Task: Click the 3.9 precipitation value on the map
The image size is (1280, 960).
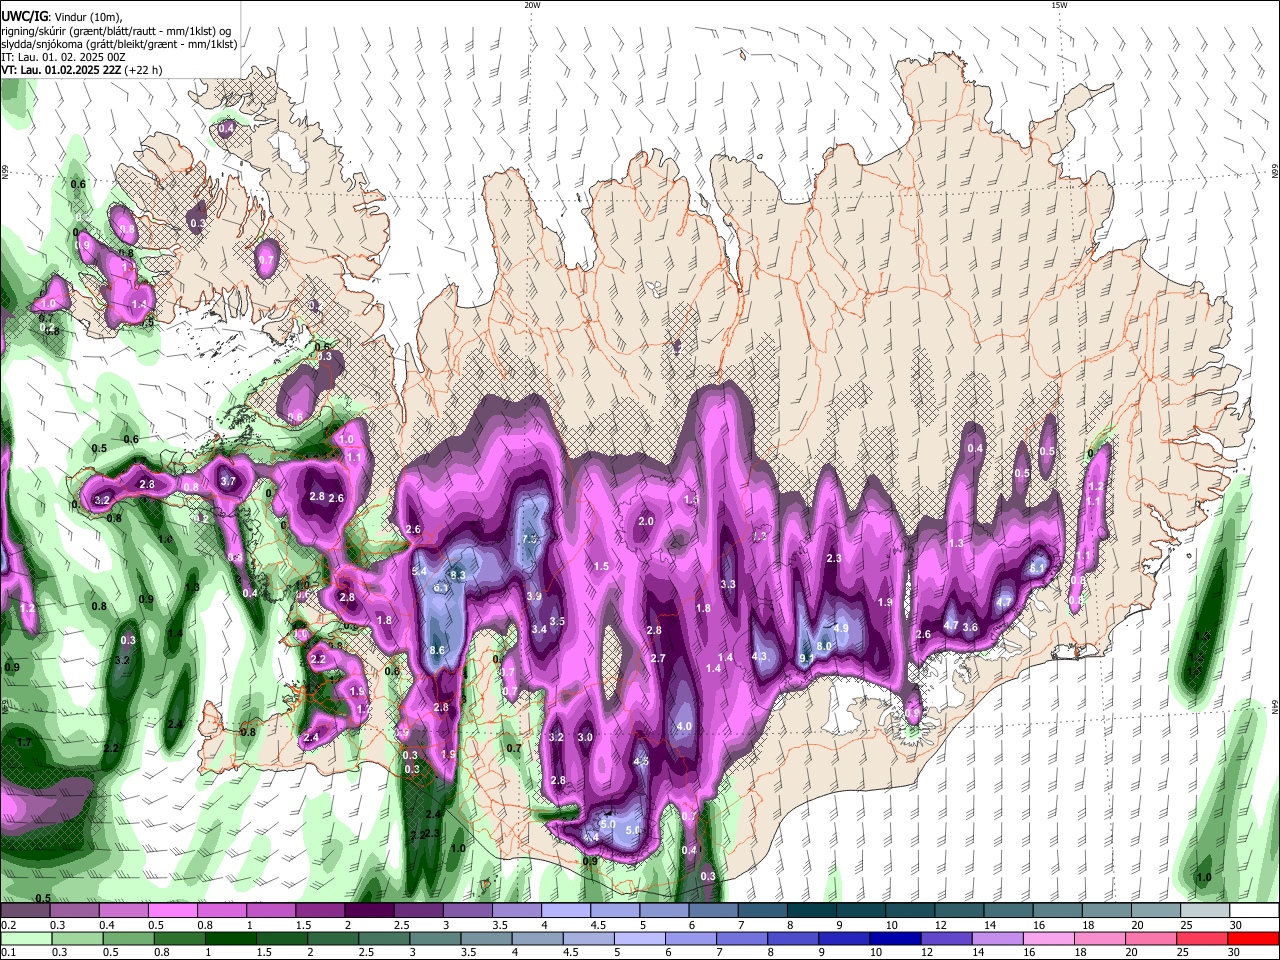Action: tap(534, 596)
